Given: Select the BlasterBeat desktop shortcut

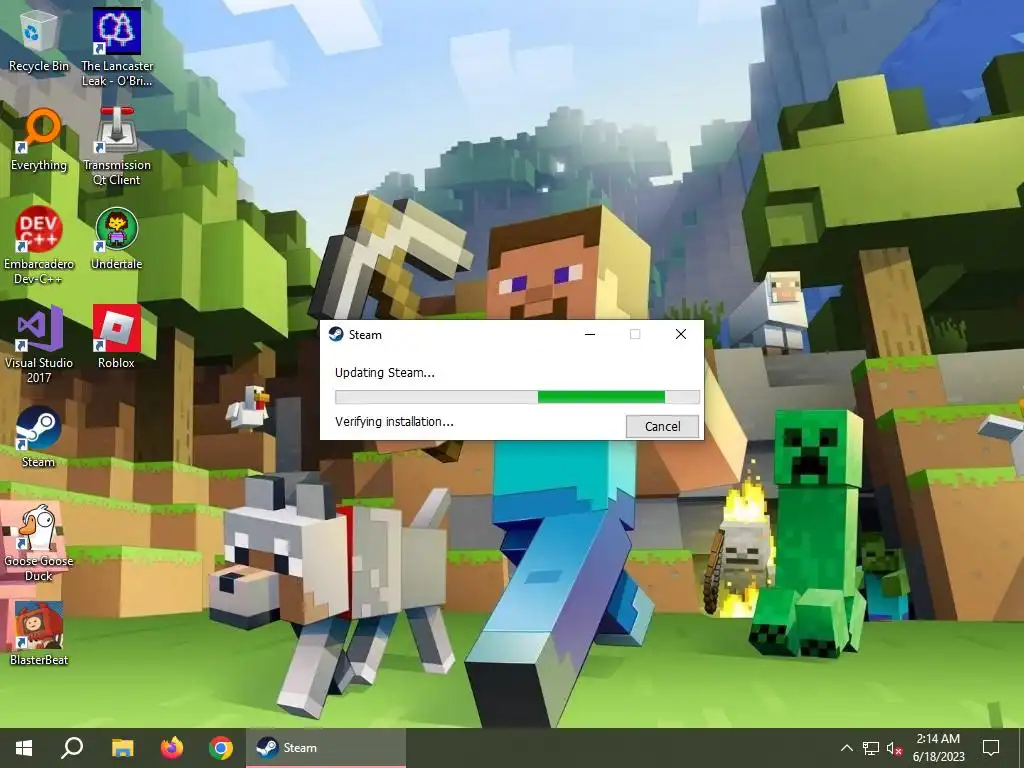Looking at the screenshot, I should (39, 633).
